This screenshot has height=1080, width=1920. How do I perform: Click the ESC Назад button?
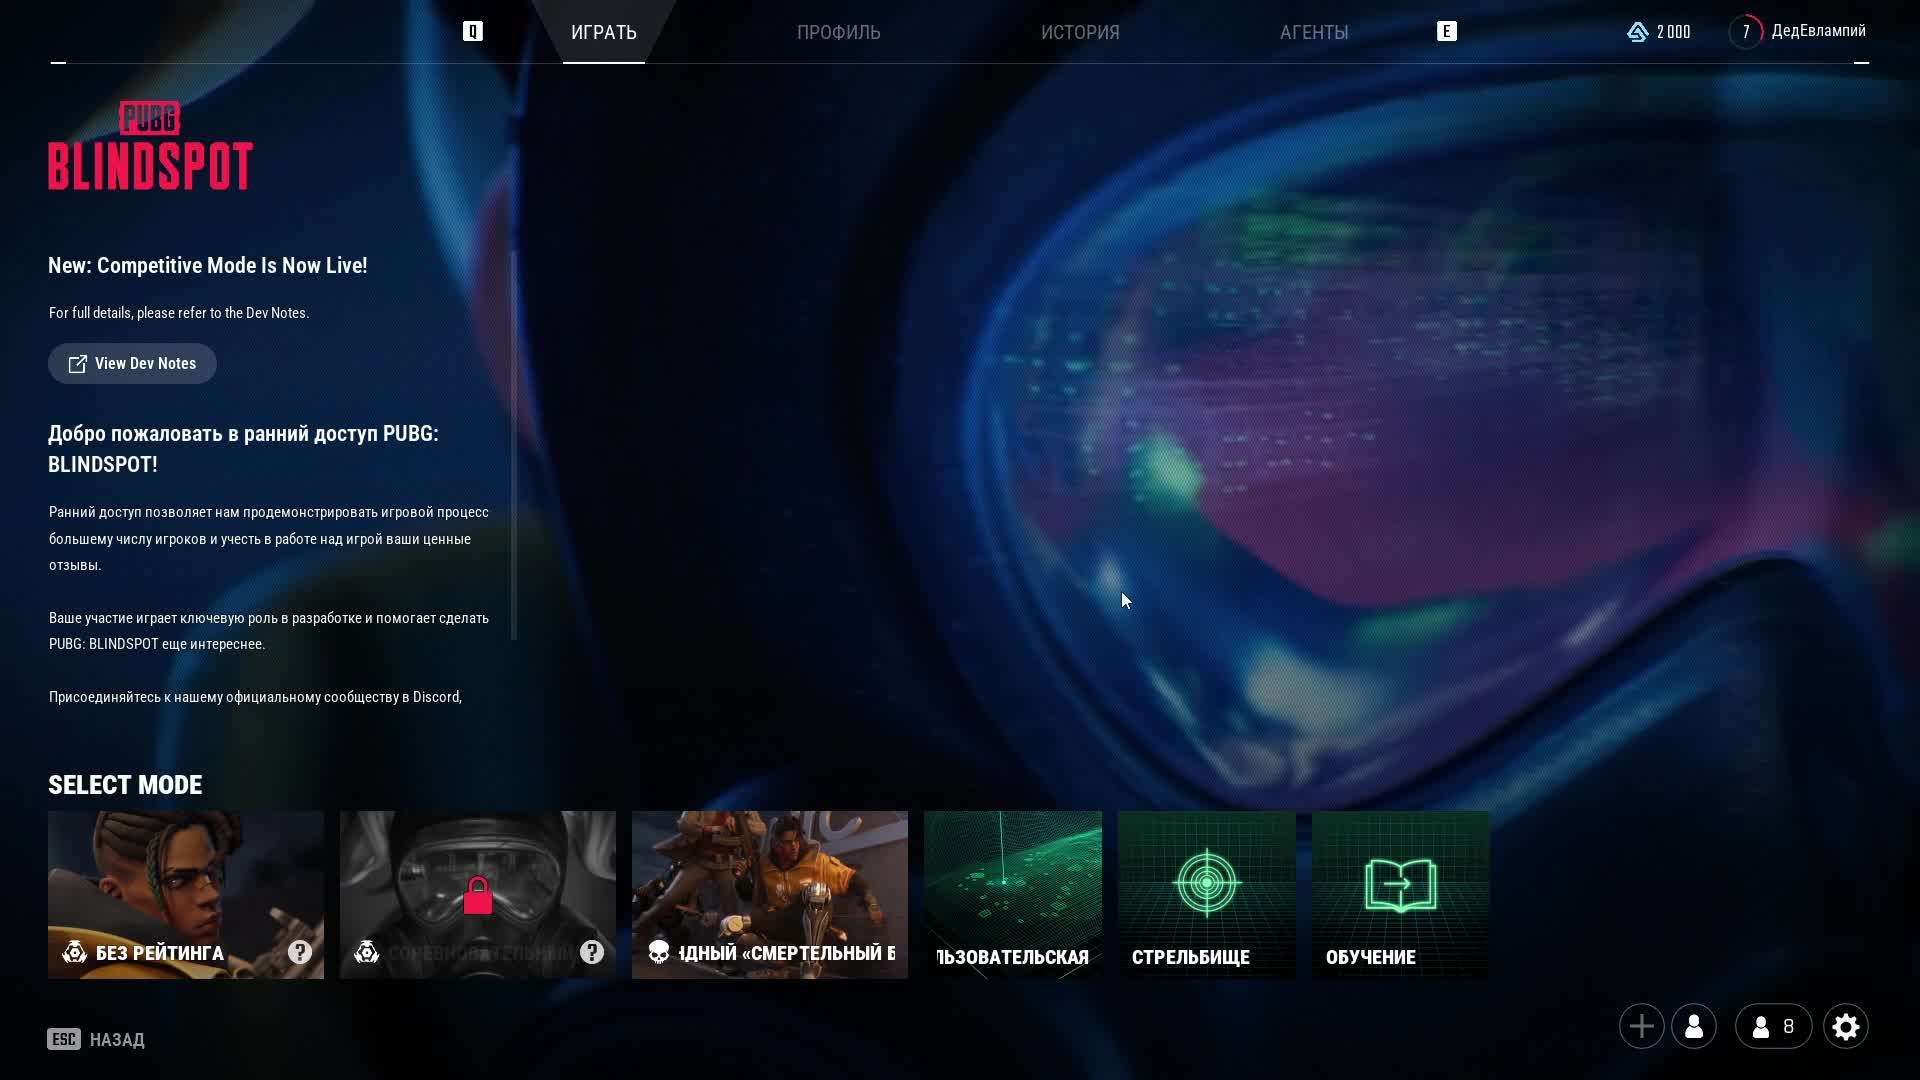[96, 1039]
